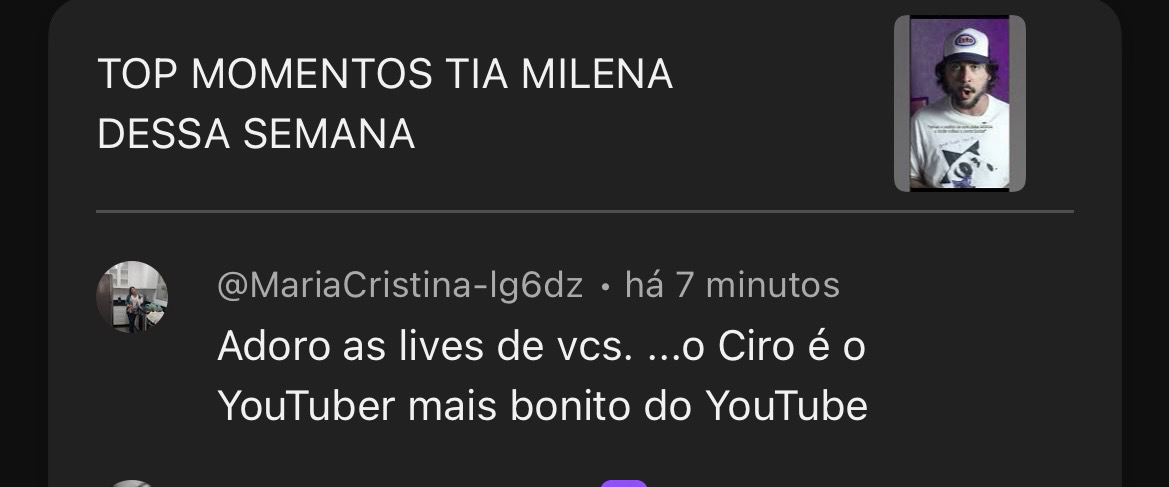1169x487 pixels.
Task: Open MariaCristina's round profile avatar
Action: tap(132, 296)
